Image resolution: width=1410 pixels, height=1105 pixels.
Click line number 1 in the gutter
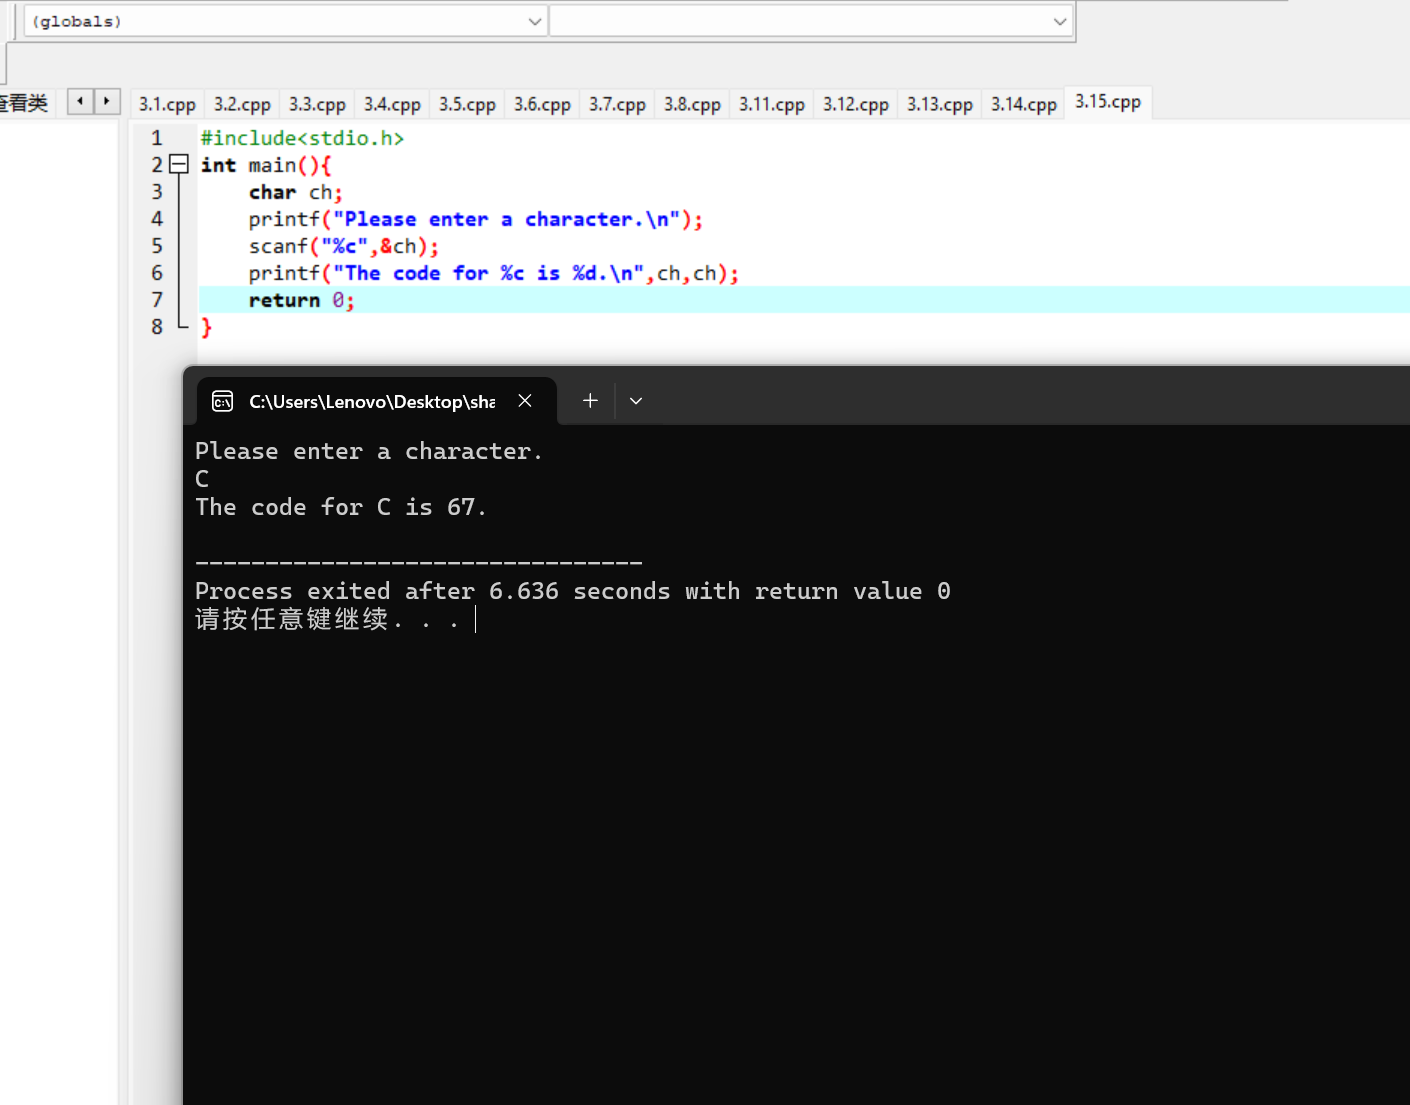click(157, 138)
